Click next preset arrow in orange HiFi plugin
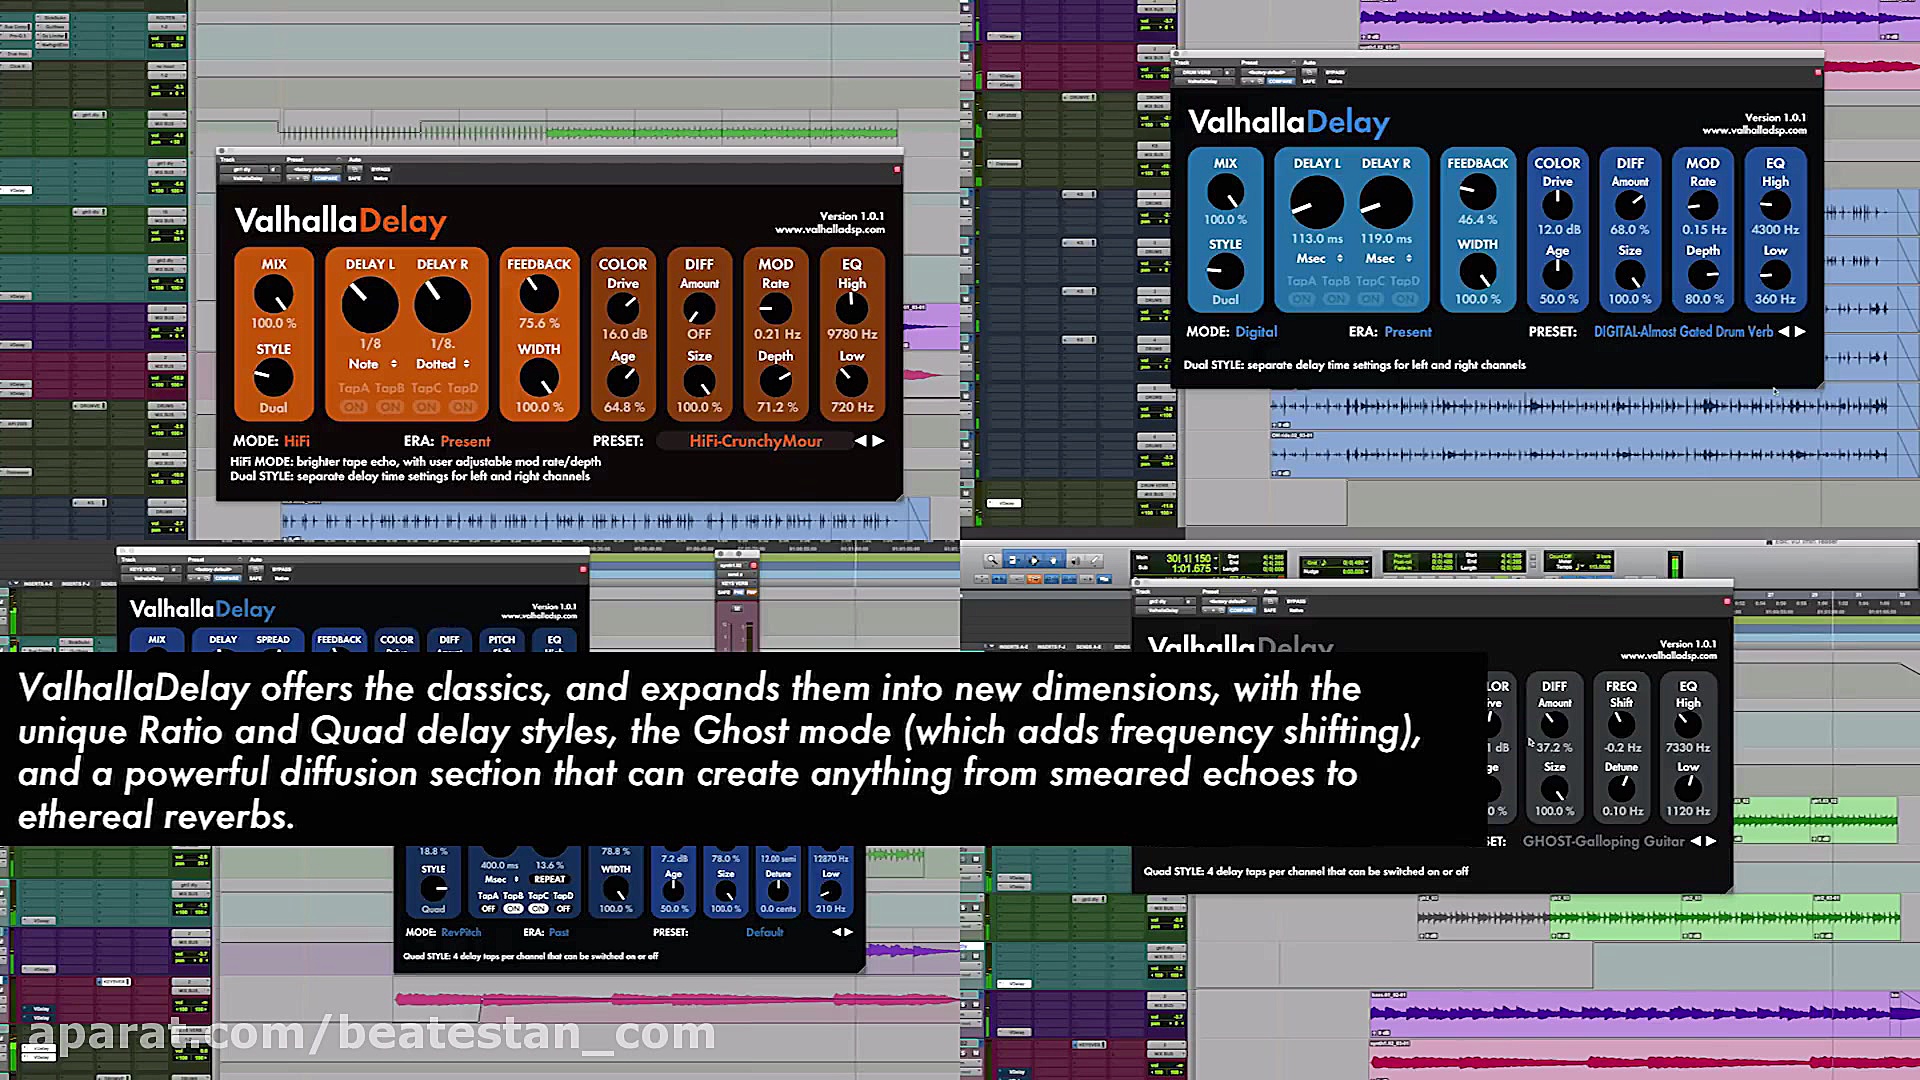1920x1080 pixels. click(x=879, y=441)
